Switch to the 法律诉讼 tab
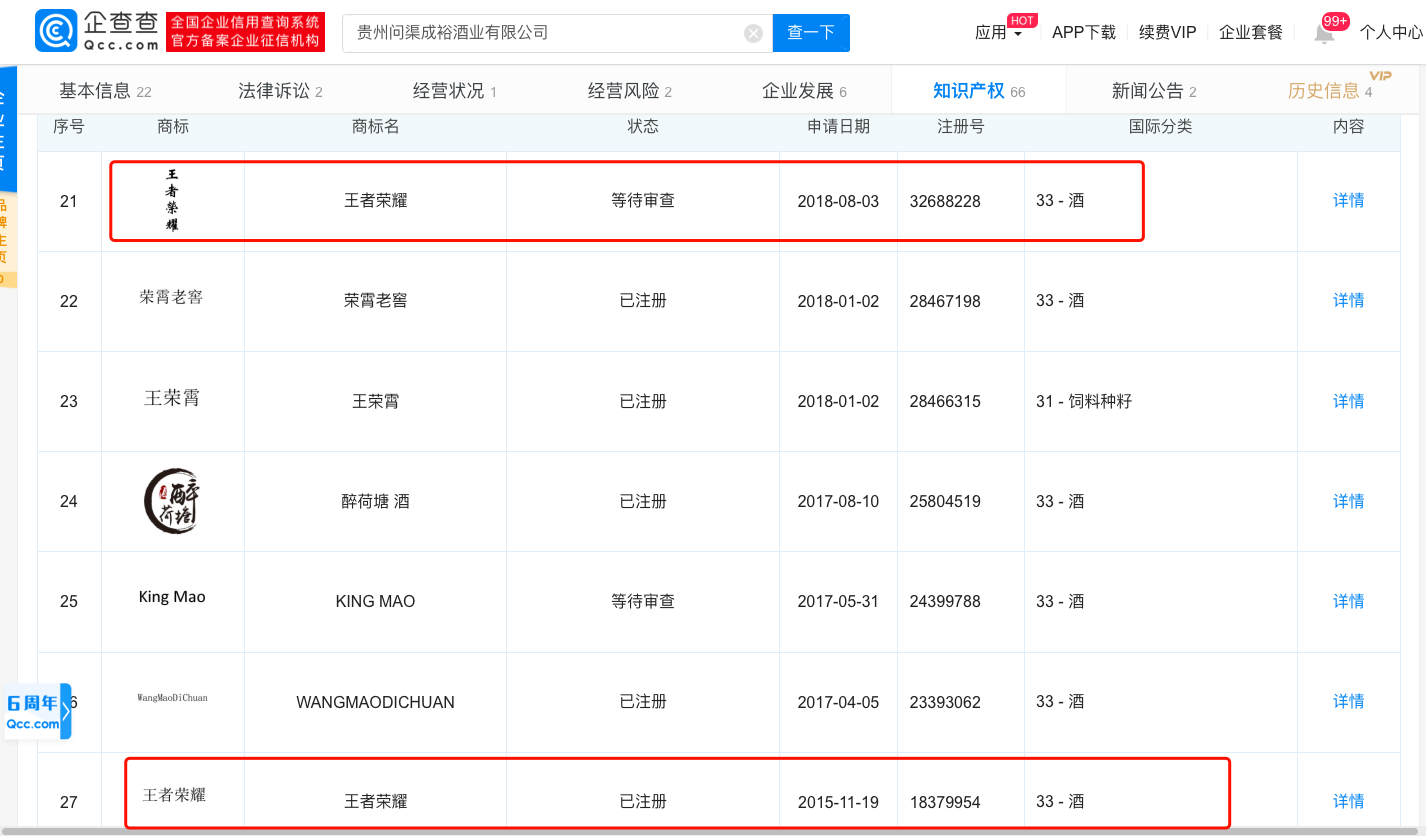 click(x=280, y=91)
